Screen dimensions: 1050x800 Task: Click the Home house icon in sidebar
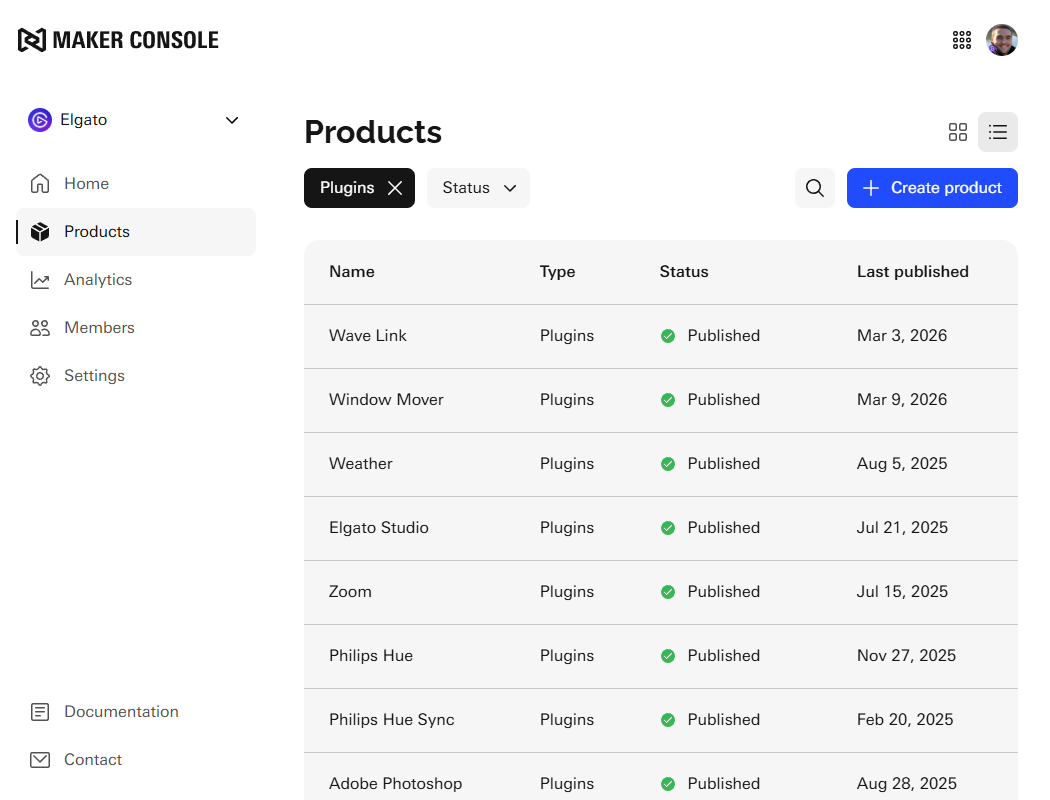pyautogui.click(x=40, y=184)
